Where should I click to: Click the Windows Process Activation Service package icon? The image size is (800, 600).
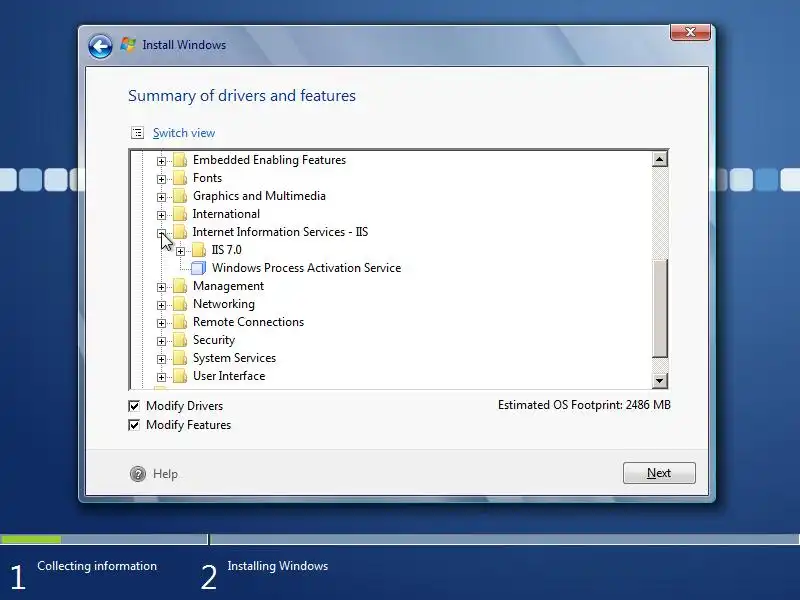click(198, 268)
